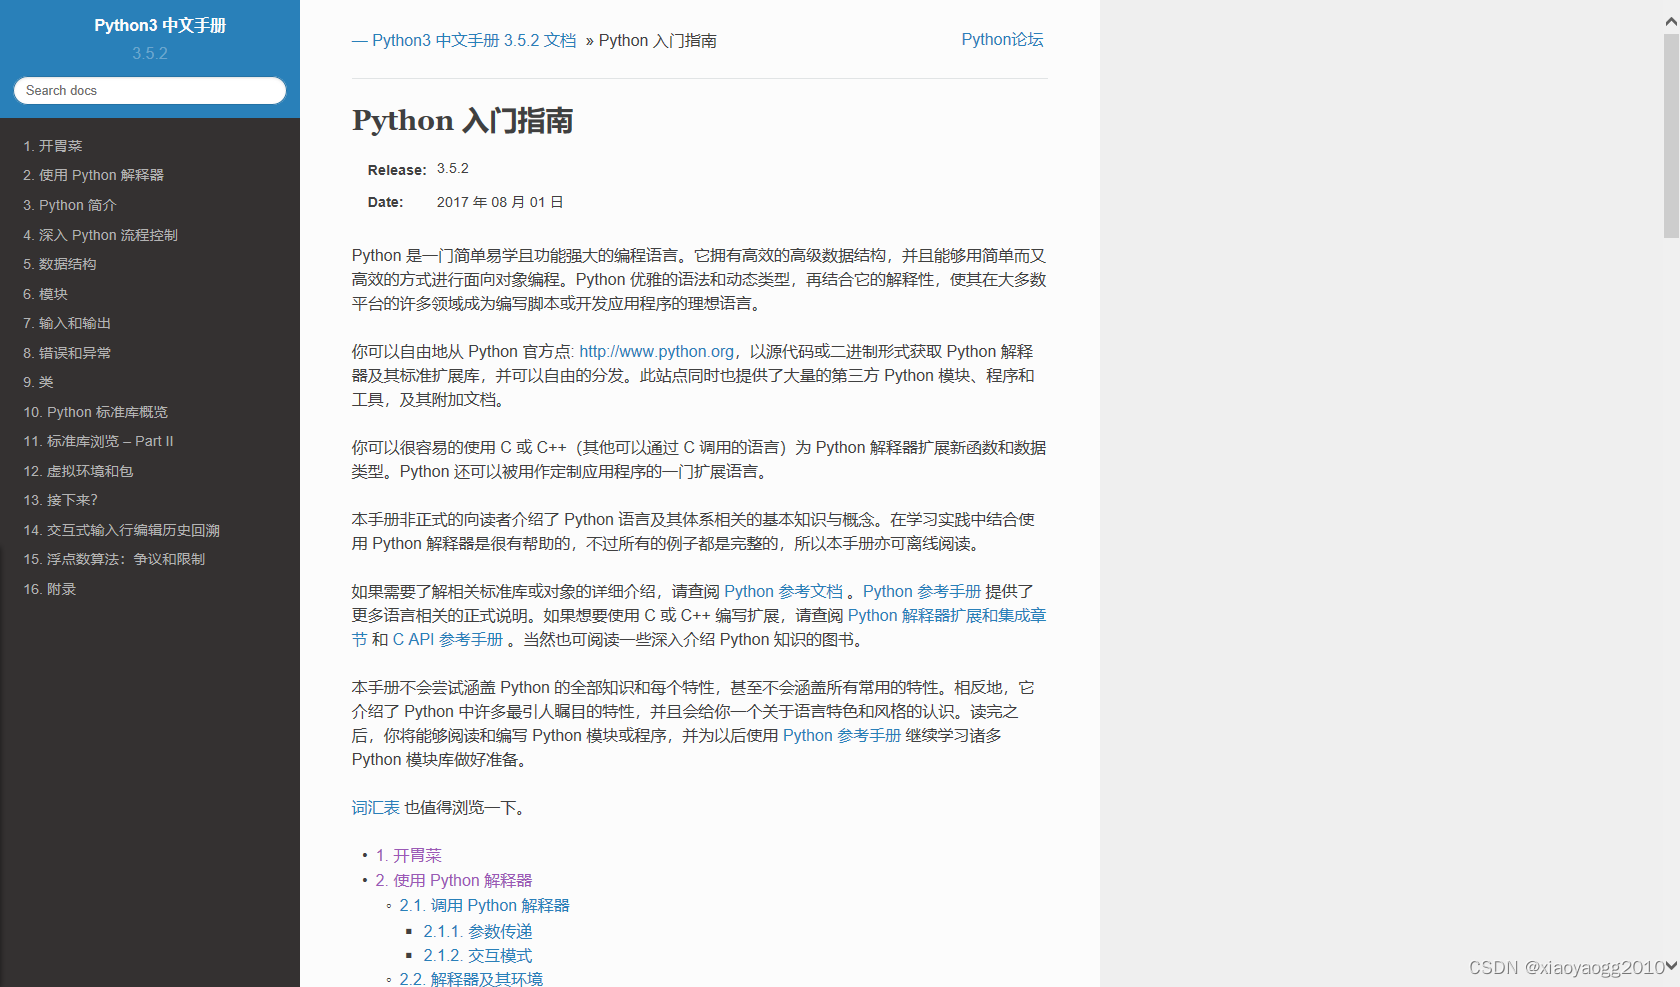Image resolution: width=1680 pixels, height=987 pixels.
Task: Click breadcrumb link Python3 中文手册 3.5.2 文档
Action: tap(474, 40)
